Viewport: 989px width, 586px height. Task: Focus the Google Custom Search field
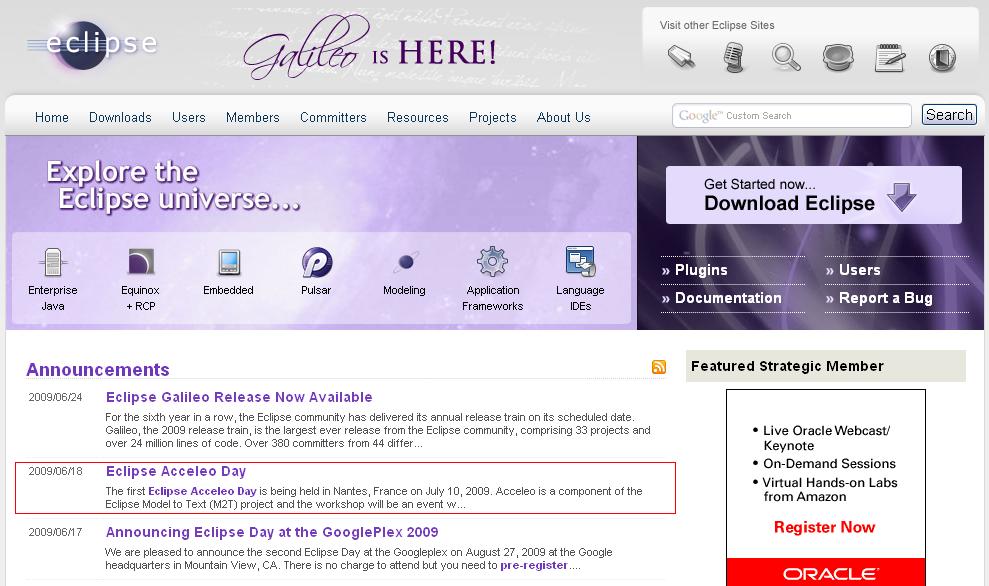click(791, 116)
